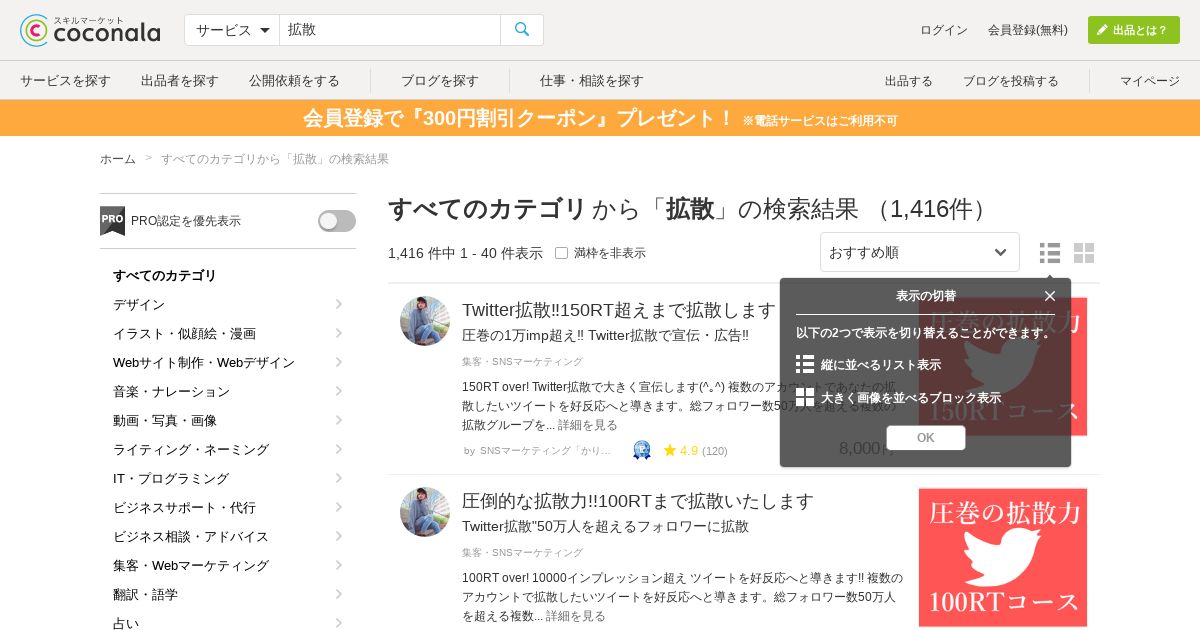Open 仕事・相談を探す menu
This screenshot has height=630, width=1200.
coord(592,80)
